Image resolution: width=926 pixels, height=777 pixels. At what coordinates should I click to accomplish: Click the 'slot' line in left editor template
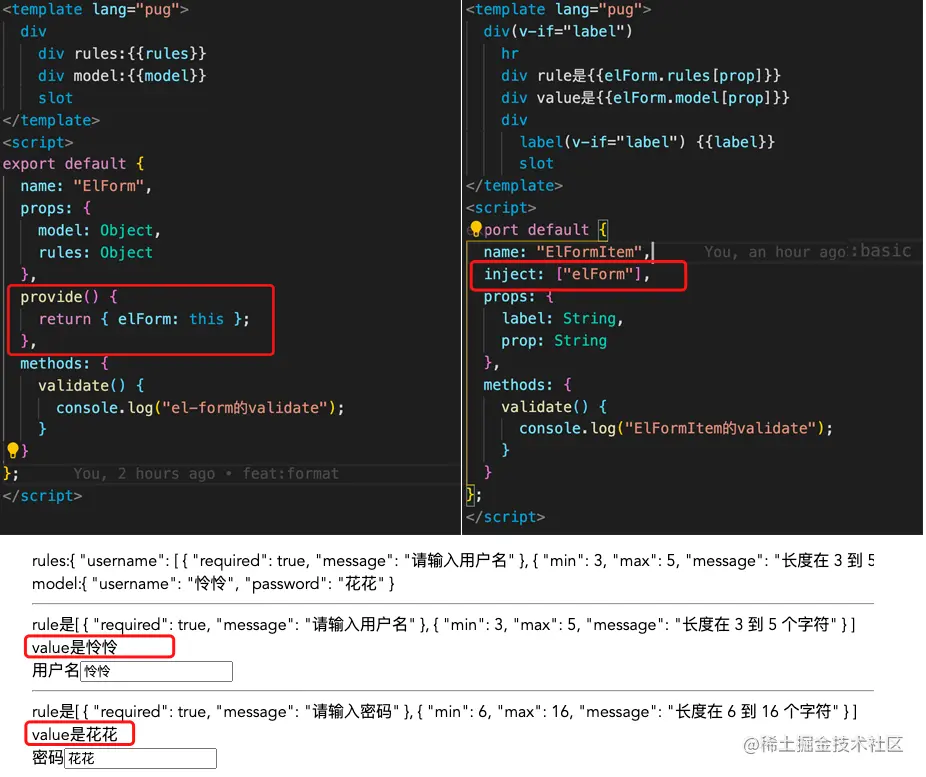pos(56,98)
